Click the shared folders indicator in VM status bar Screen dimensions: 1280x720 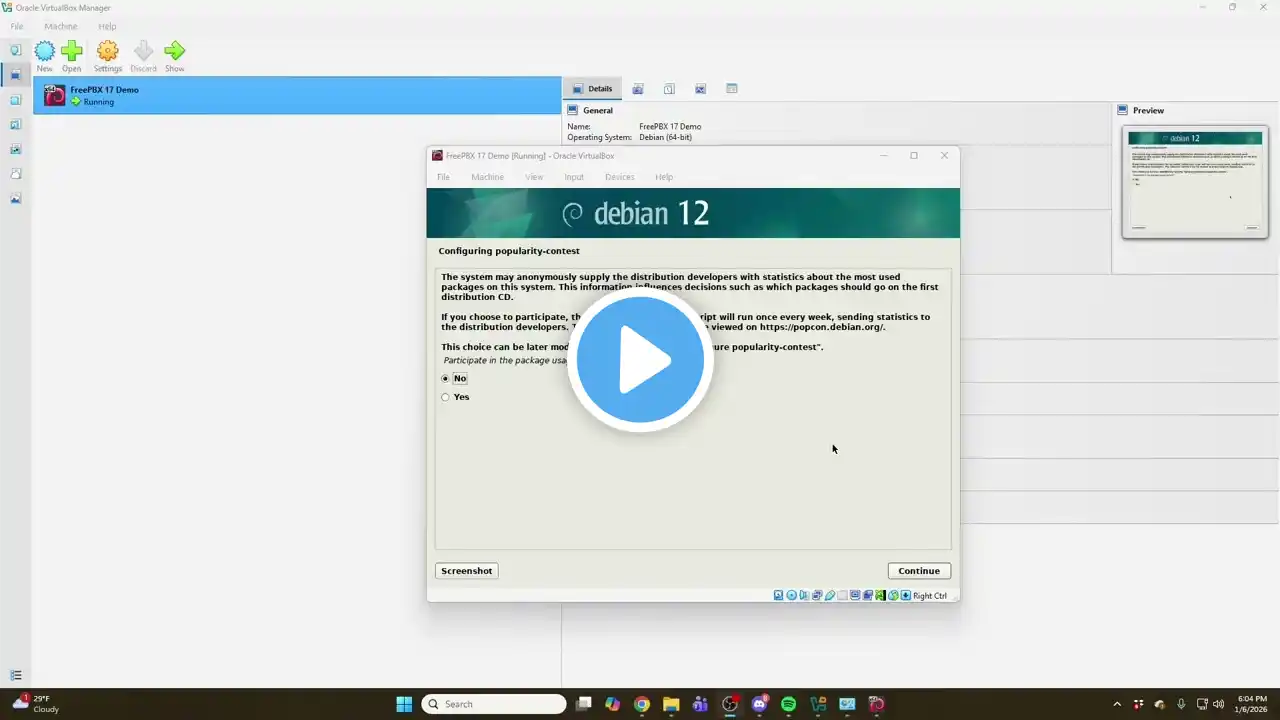(843, 595)
